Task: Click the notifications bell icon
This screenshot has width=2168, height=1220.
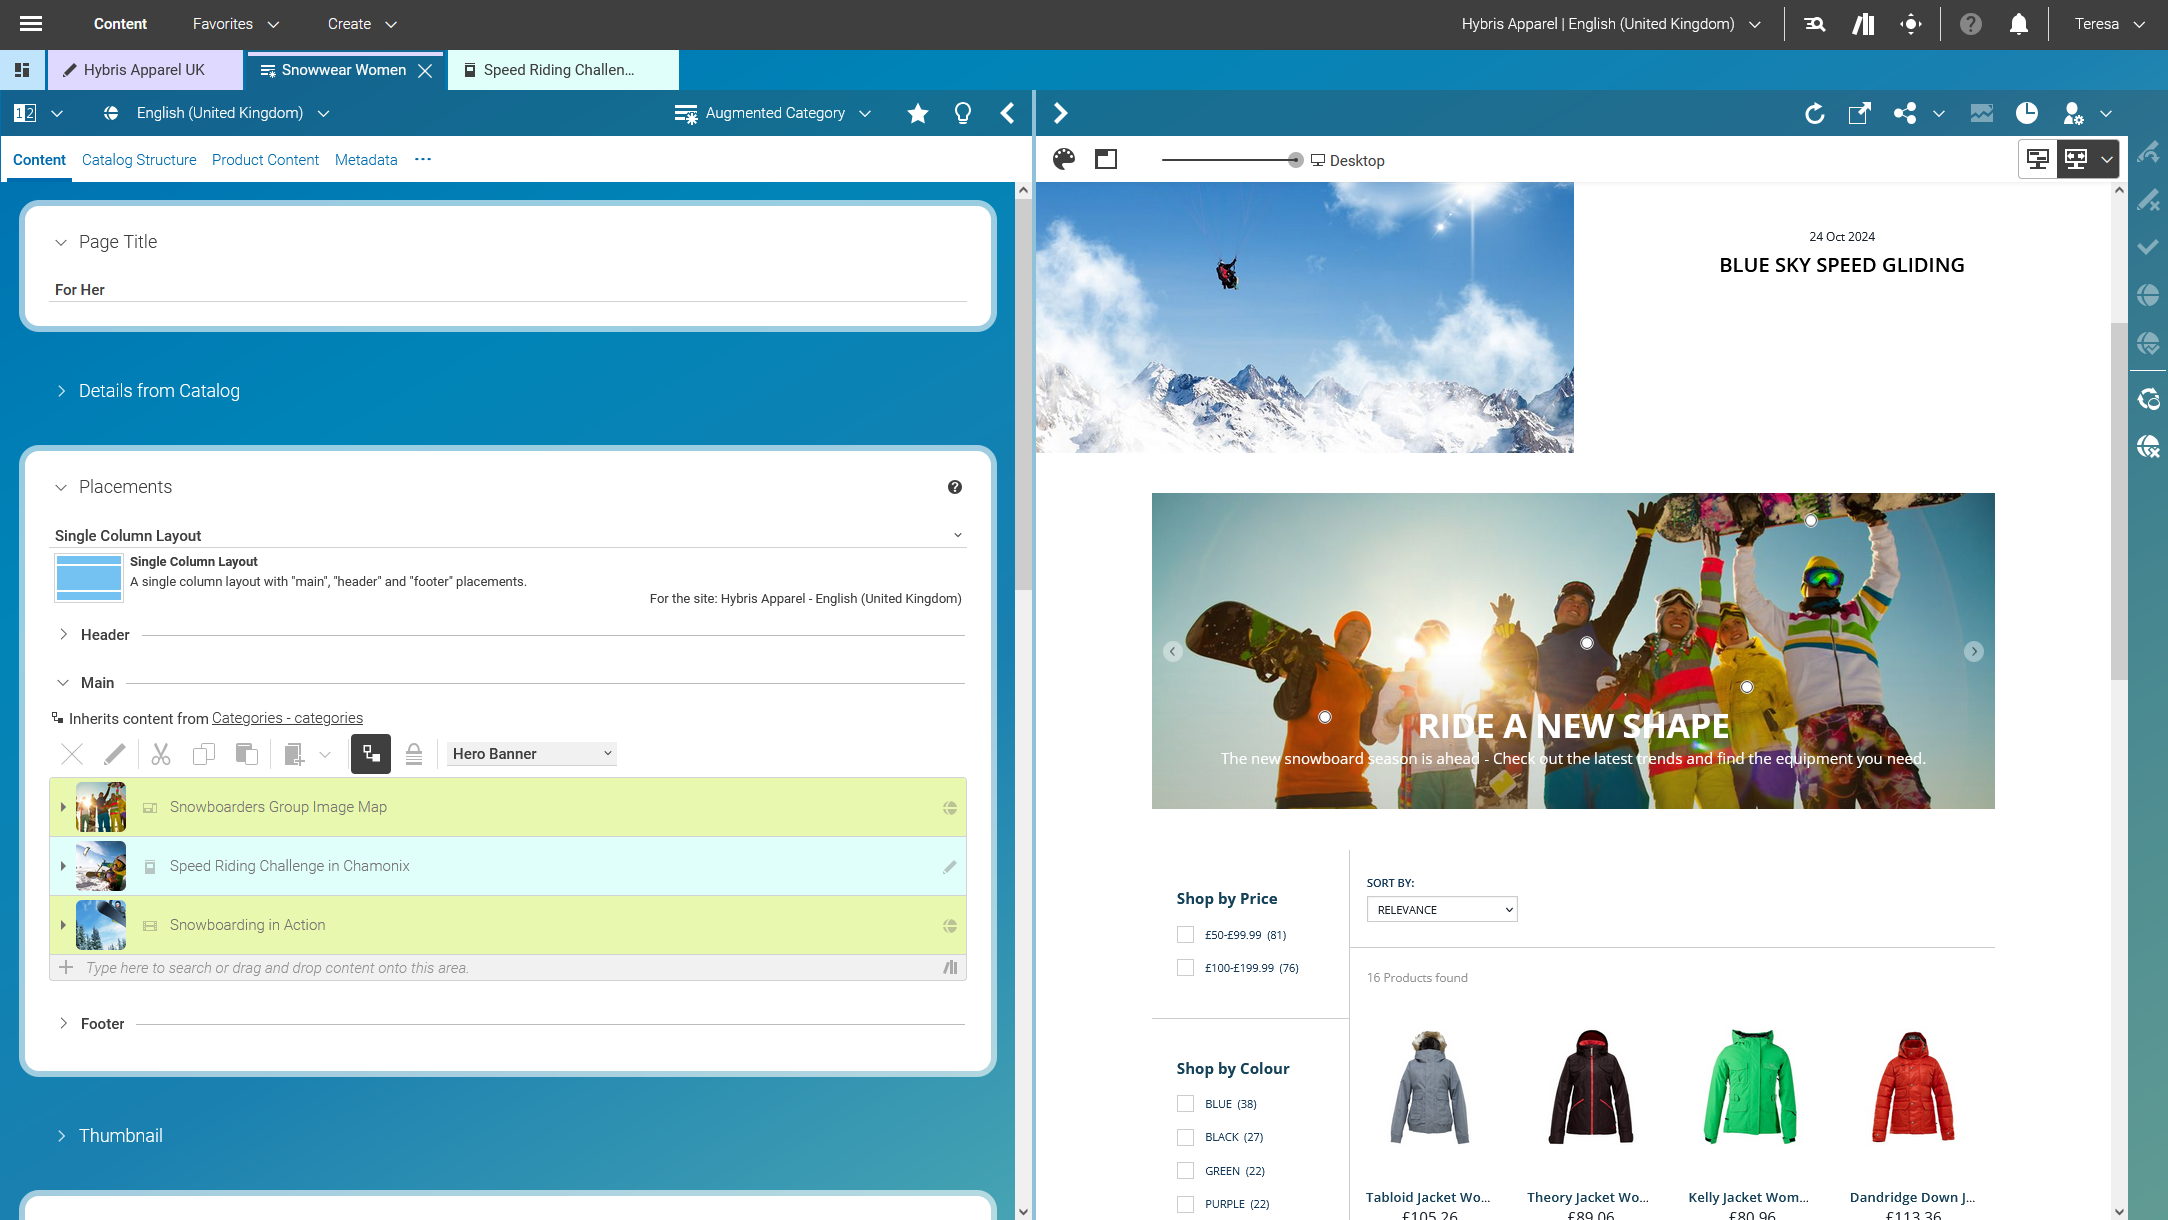Action: [x=2018, y=23]
